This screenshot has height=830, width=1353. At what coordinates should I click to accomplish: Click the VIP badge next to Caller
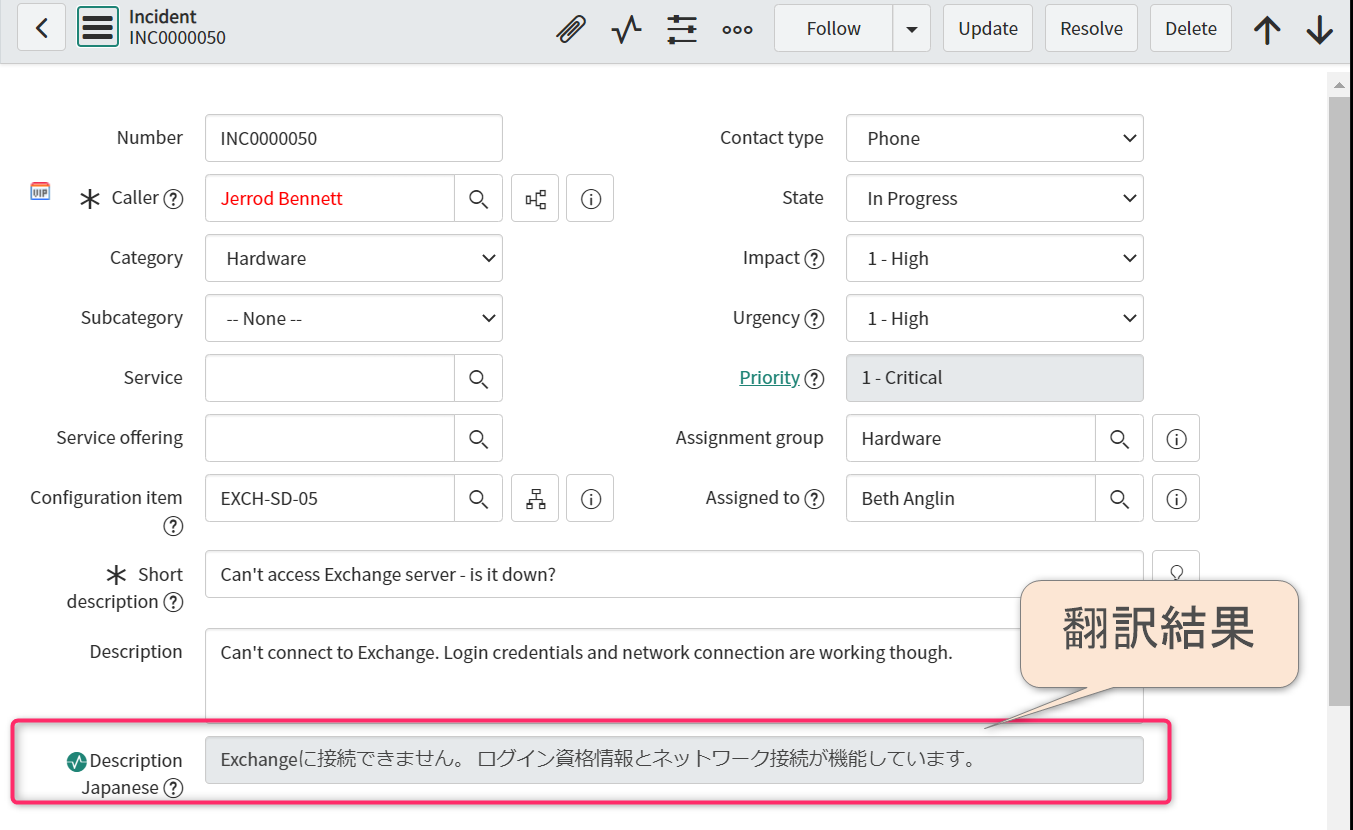coord(39,190)
